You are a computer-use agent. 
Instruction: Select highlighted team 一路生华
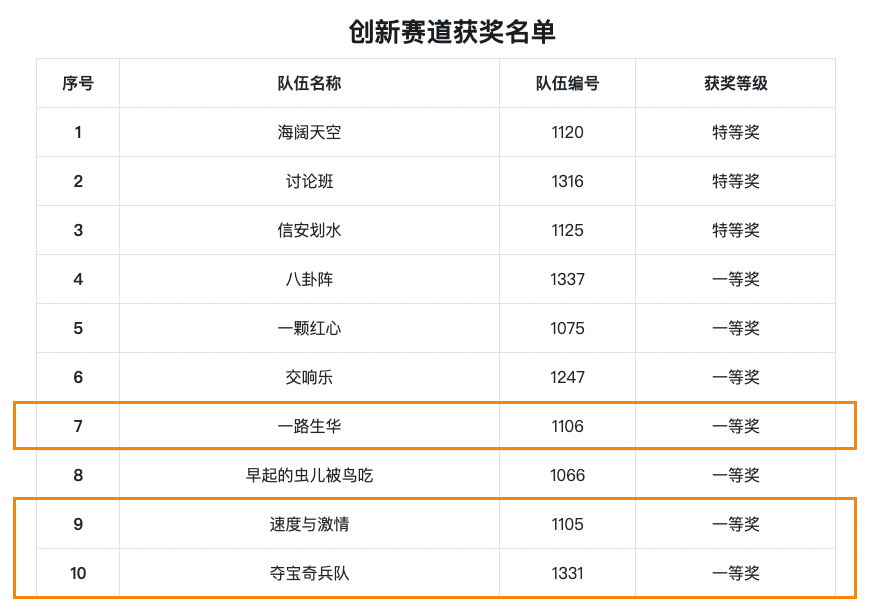tap(309, 426)
